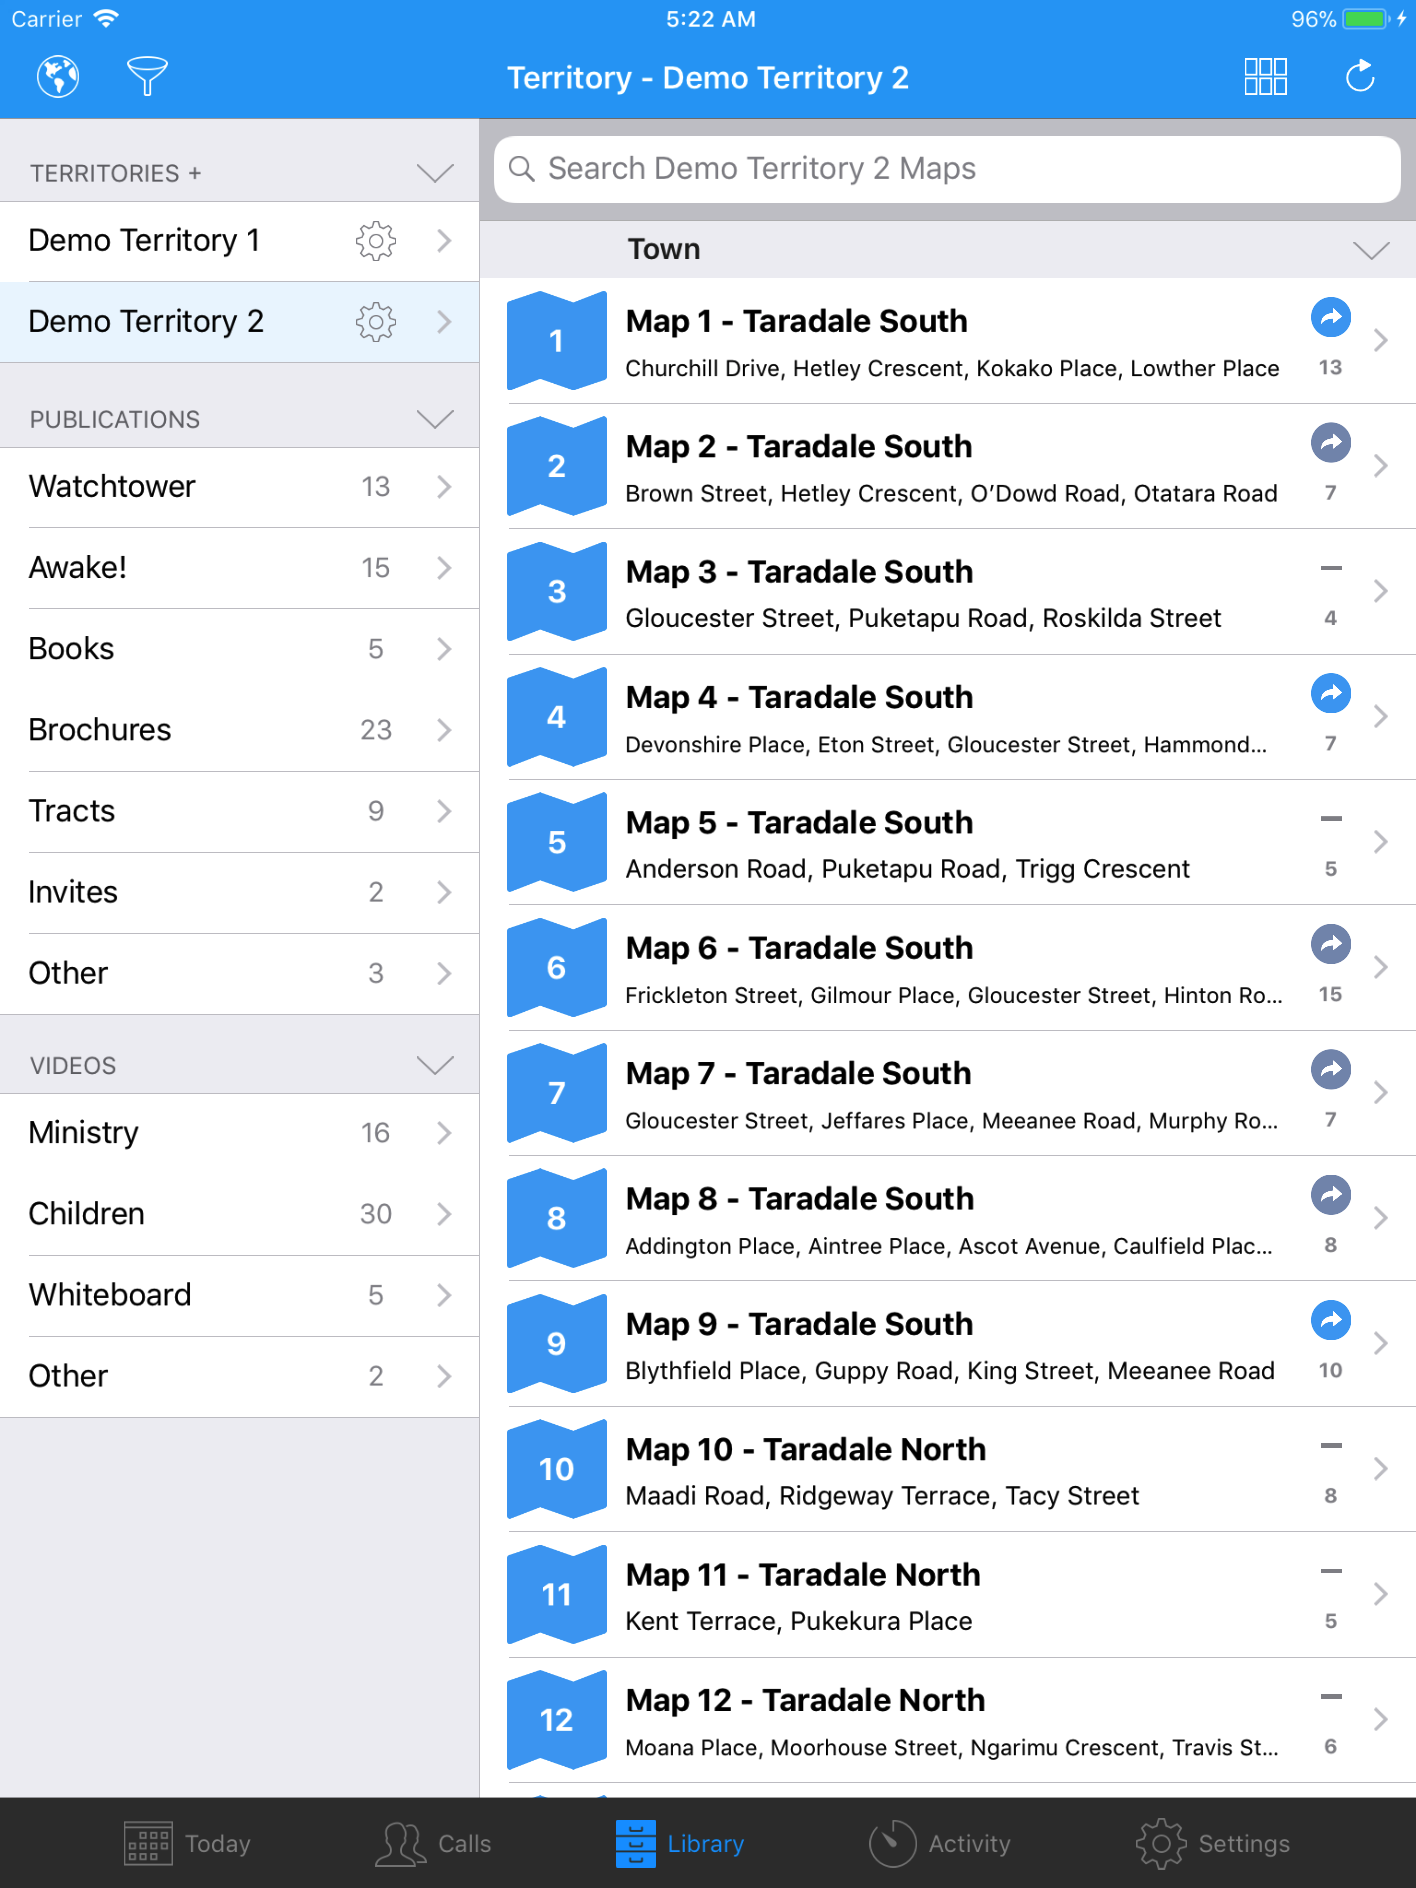Select Other row under Videos
This screenshot has height=1888, width=1416.
point(240,1376)
